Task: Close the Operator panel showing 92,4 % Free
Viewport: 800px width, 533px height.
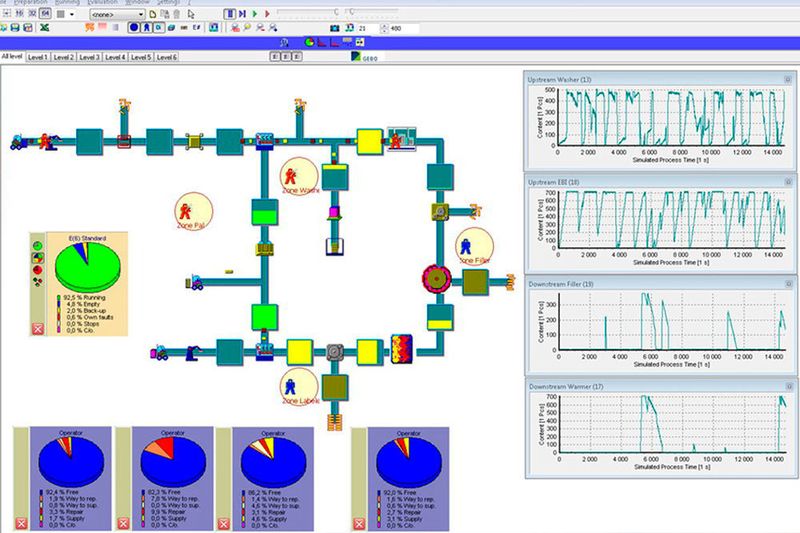Action: (x=21, y=523)
